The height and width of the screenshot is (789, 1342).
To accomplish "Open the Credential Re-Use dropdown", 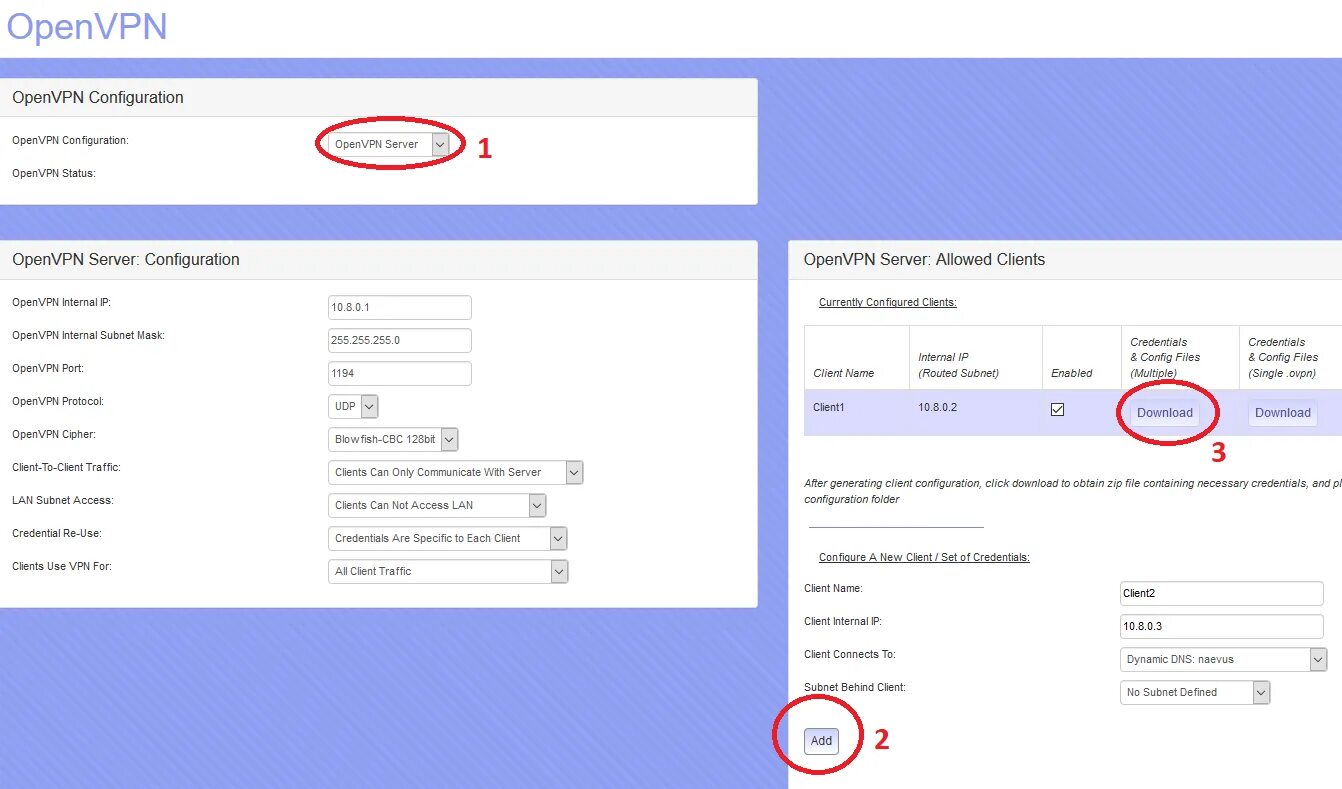I will point(448,538).
